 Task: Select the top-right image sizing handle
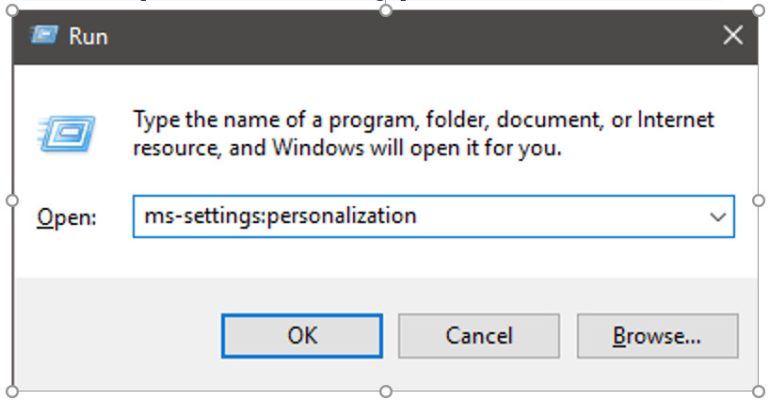pos(758,10)
